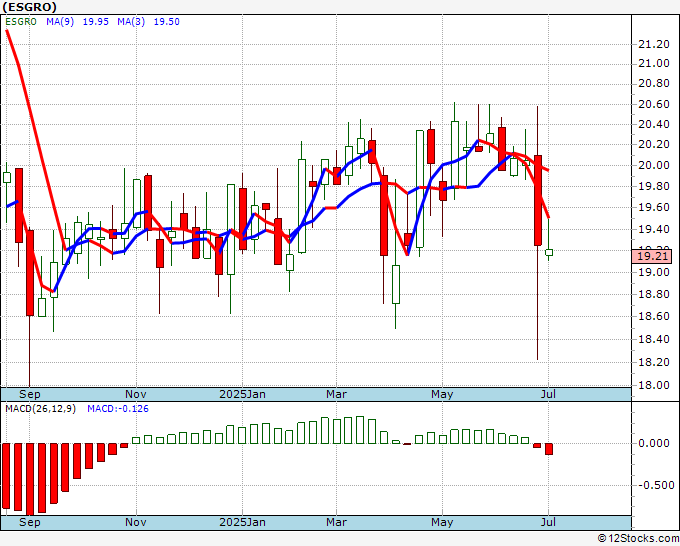
Task: Click 2025Jan on the price chart time axis
Action: point(242,394)
